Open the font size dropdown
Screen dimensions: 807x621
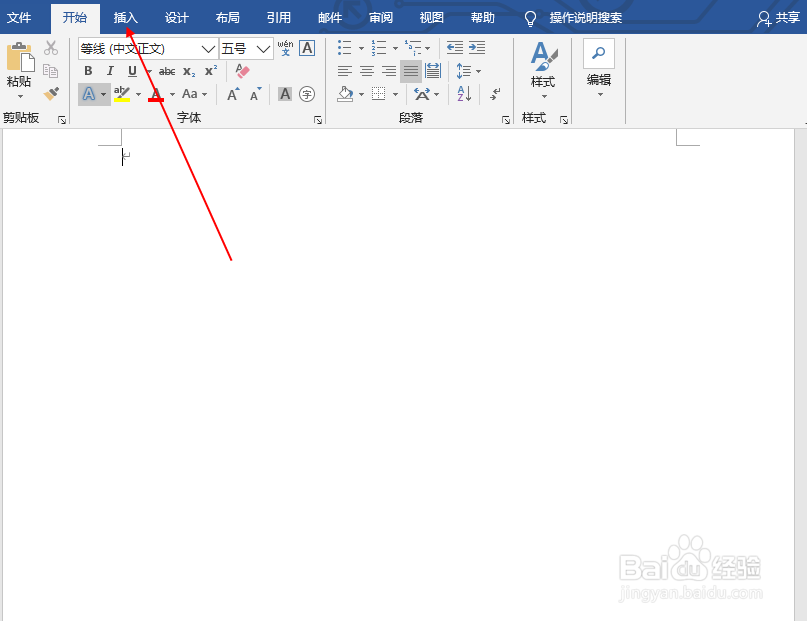click(264, 49)
